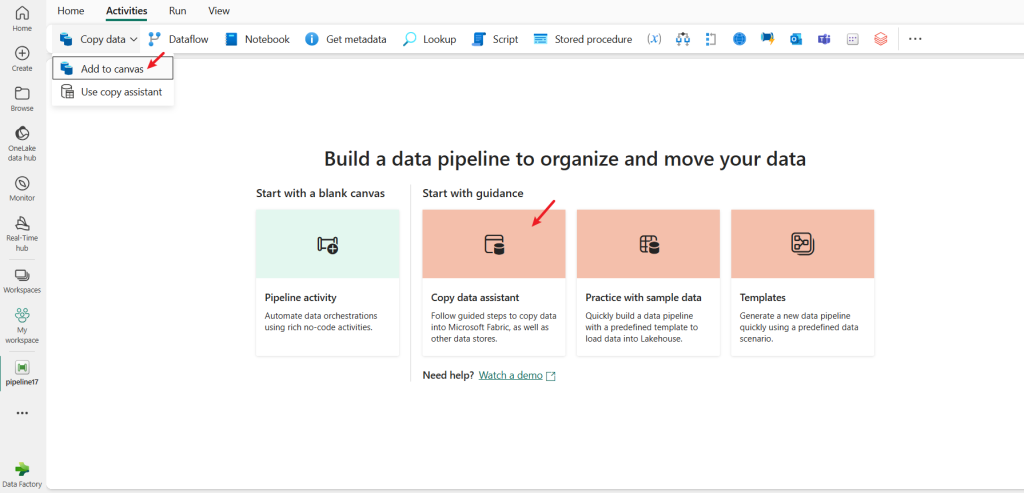Viewport: 1024px width, 493px height.
Task: Click the Office 365 Outlook icon
Action: click(795, 39)
